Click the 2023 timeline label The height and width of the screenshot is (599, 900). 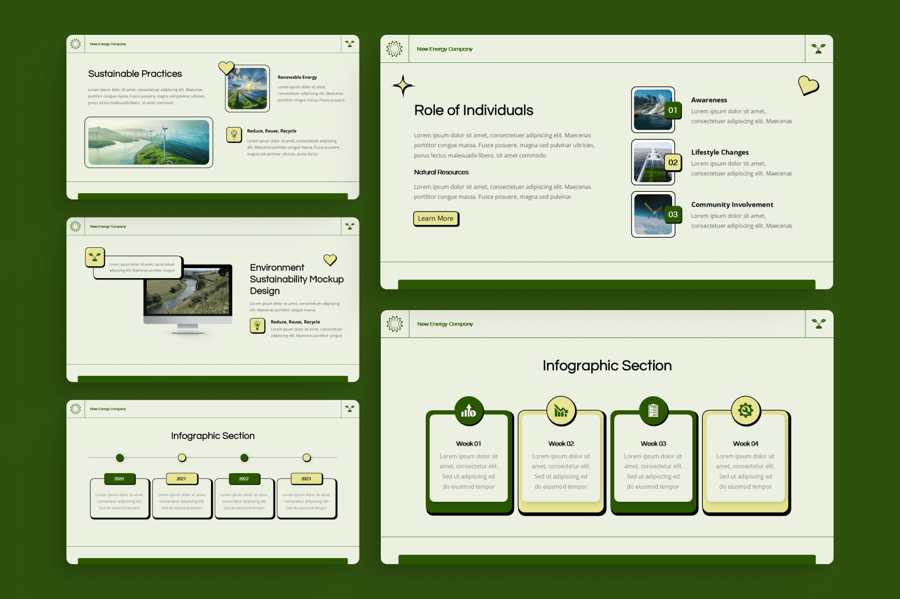(306, 479)
